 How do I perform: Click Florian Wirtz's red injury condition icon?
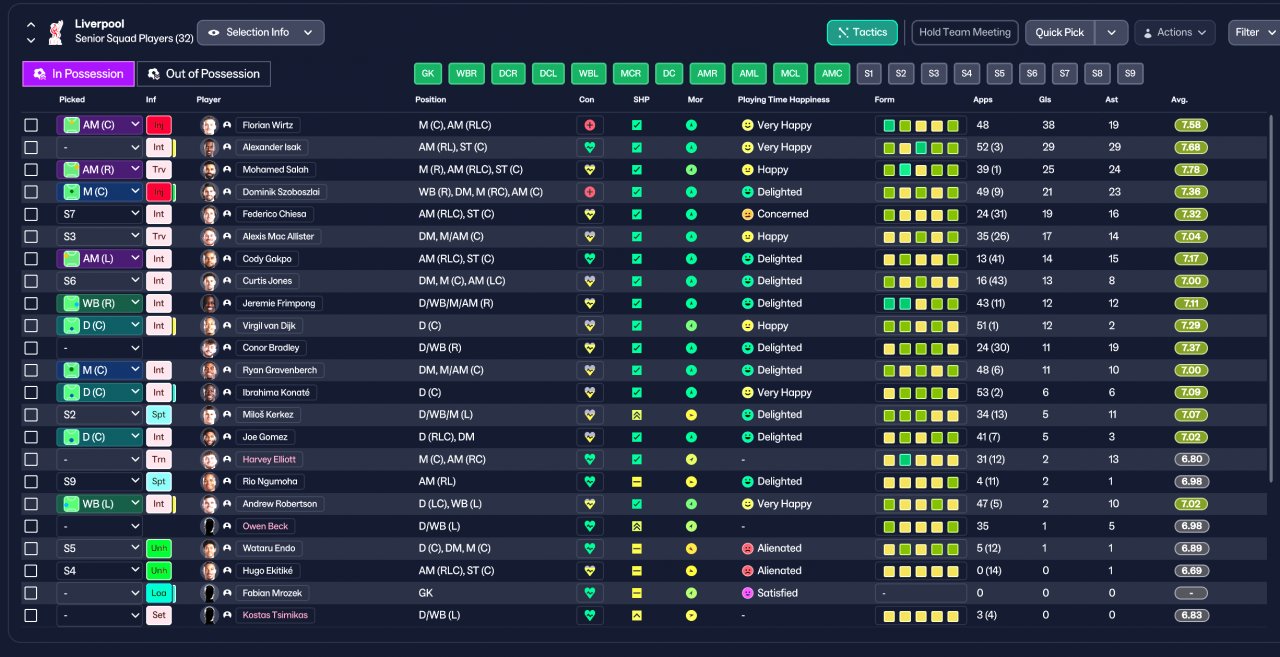[x=590, y=125]
